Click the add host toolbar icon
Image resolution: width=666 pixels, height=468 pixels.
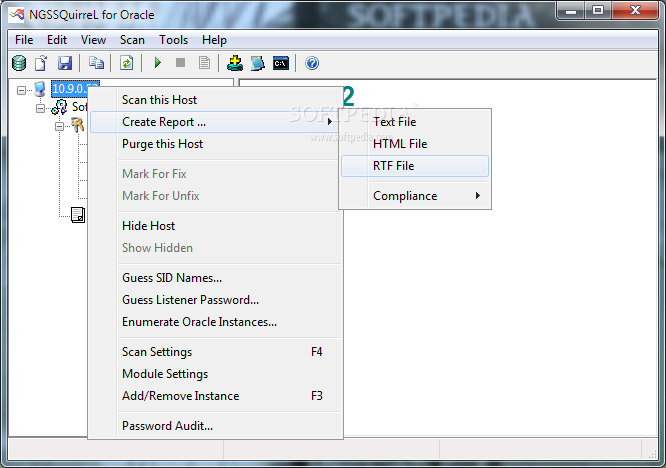[234, 63]
